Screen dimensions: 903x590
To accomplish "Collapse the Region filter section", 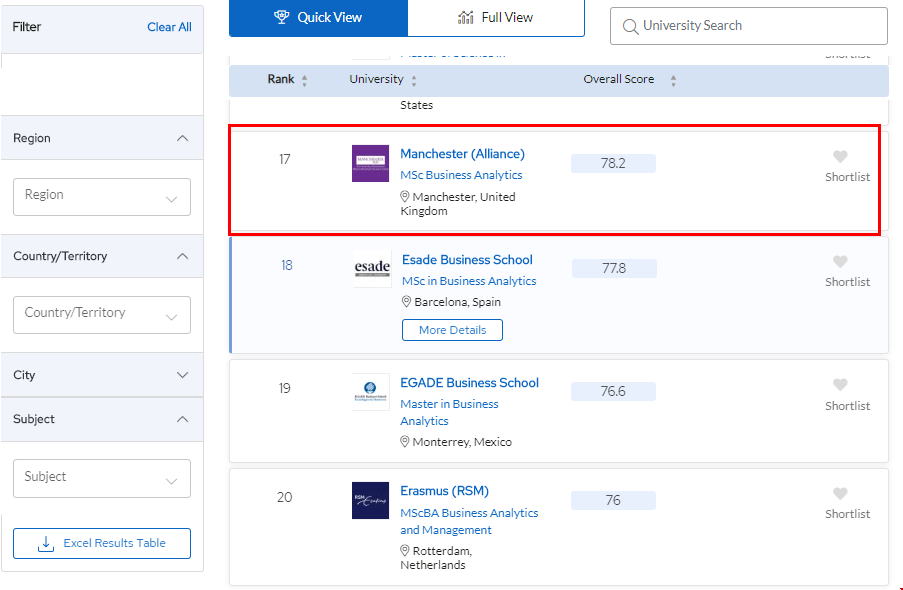I will 182,138.
